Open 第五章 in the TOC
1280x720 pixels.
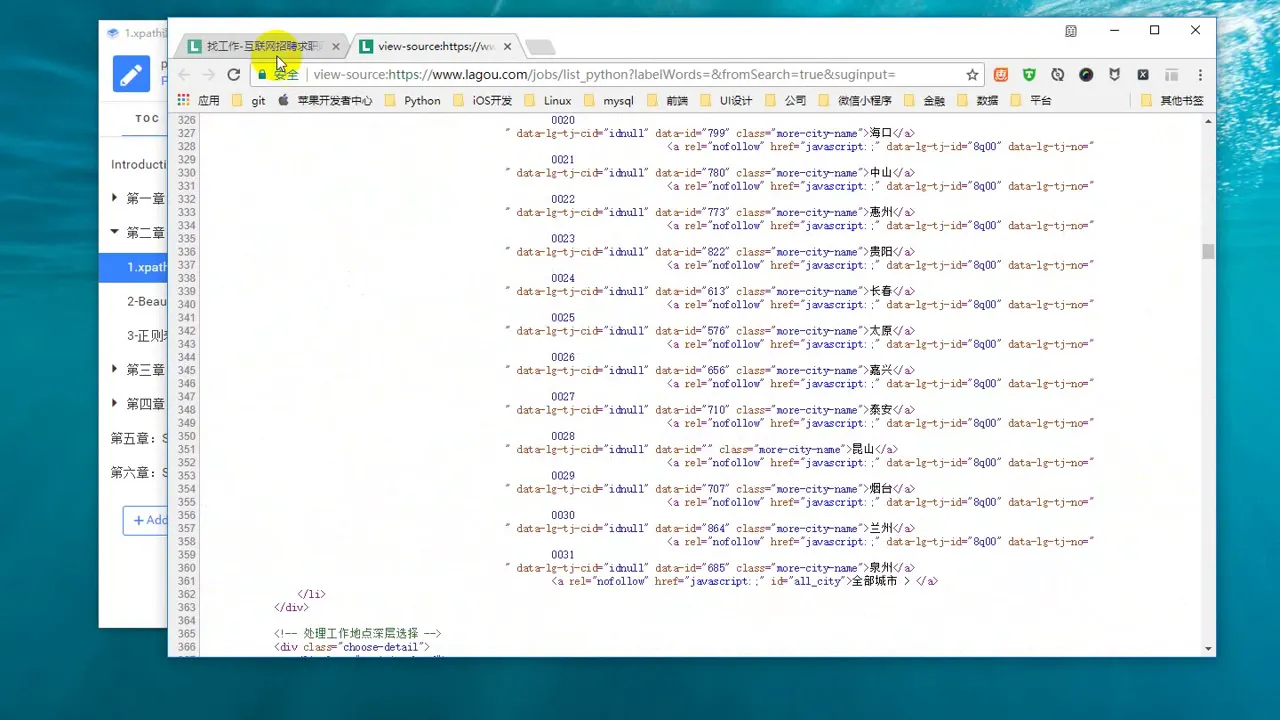coord(138,438)
